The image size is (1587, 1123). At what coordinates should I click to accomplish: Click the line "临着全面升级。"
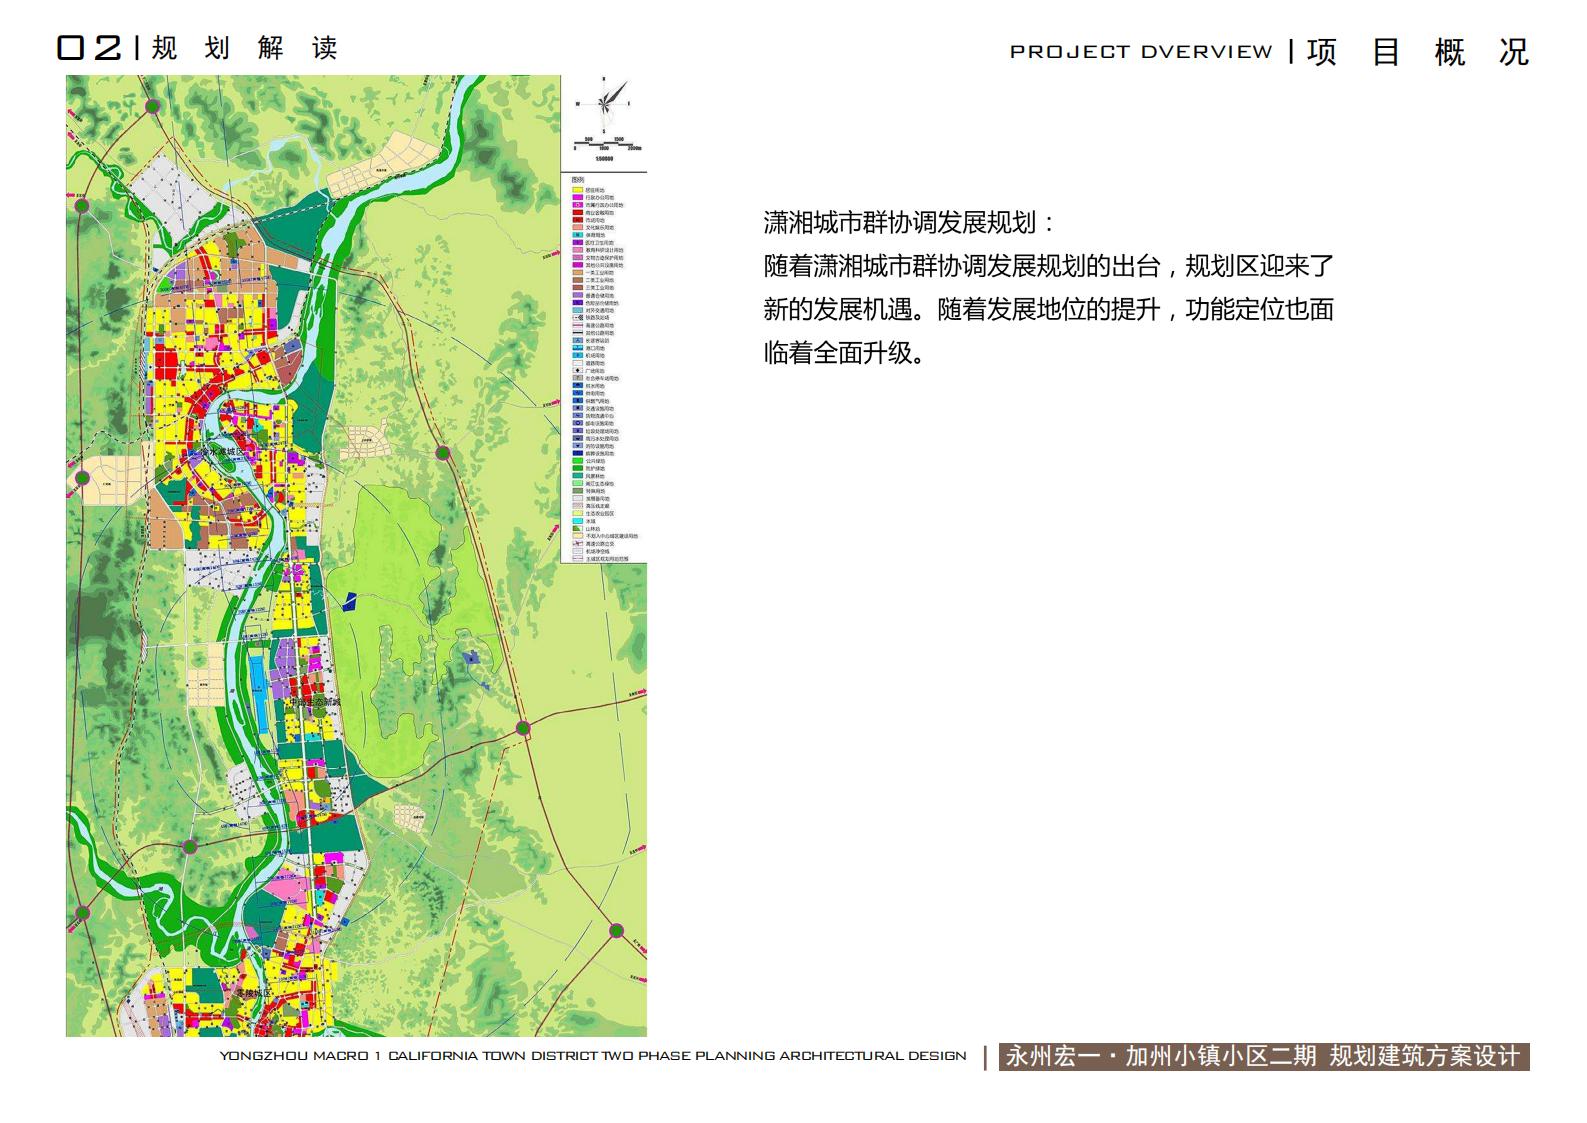[x=845, y=353]
